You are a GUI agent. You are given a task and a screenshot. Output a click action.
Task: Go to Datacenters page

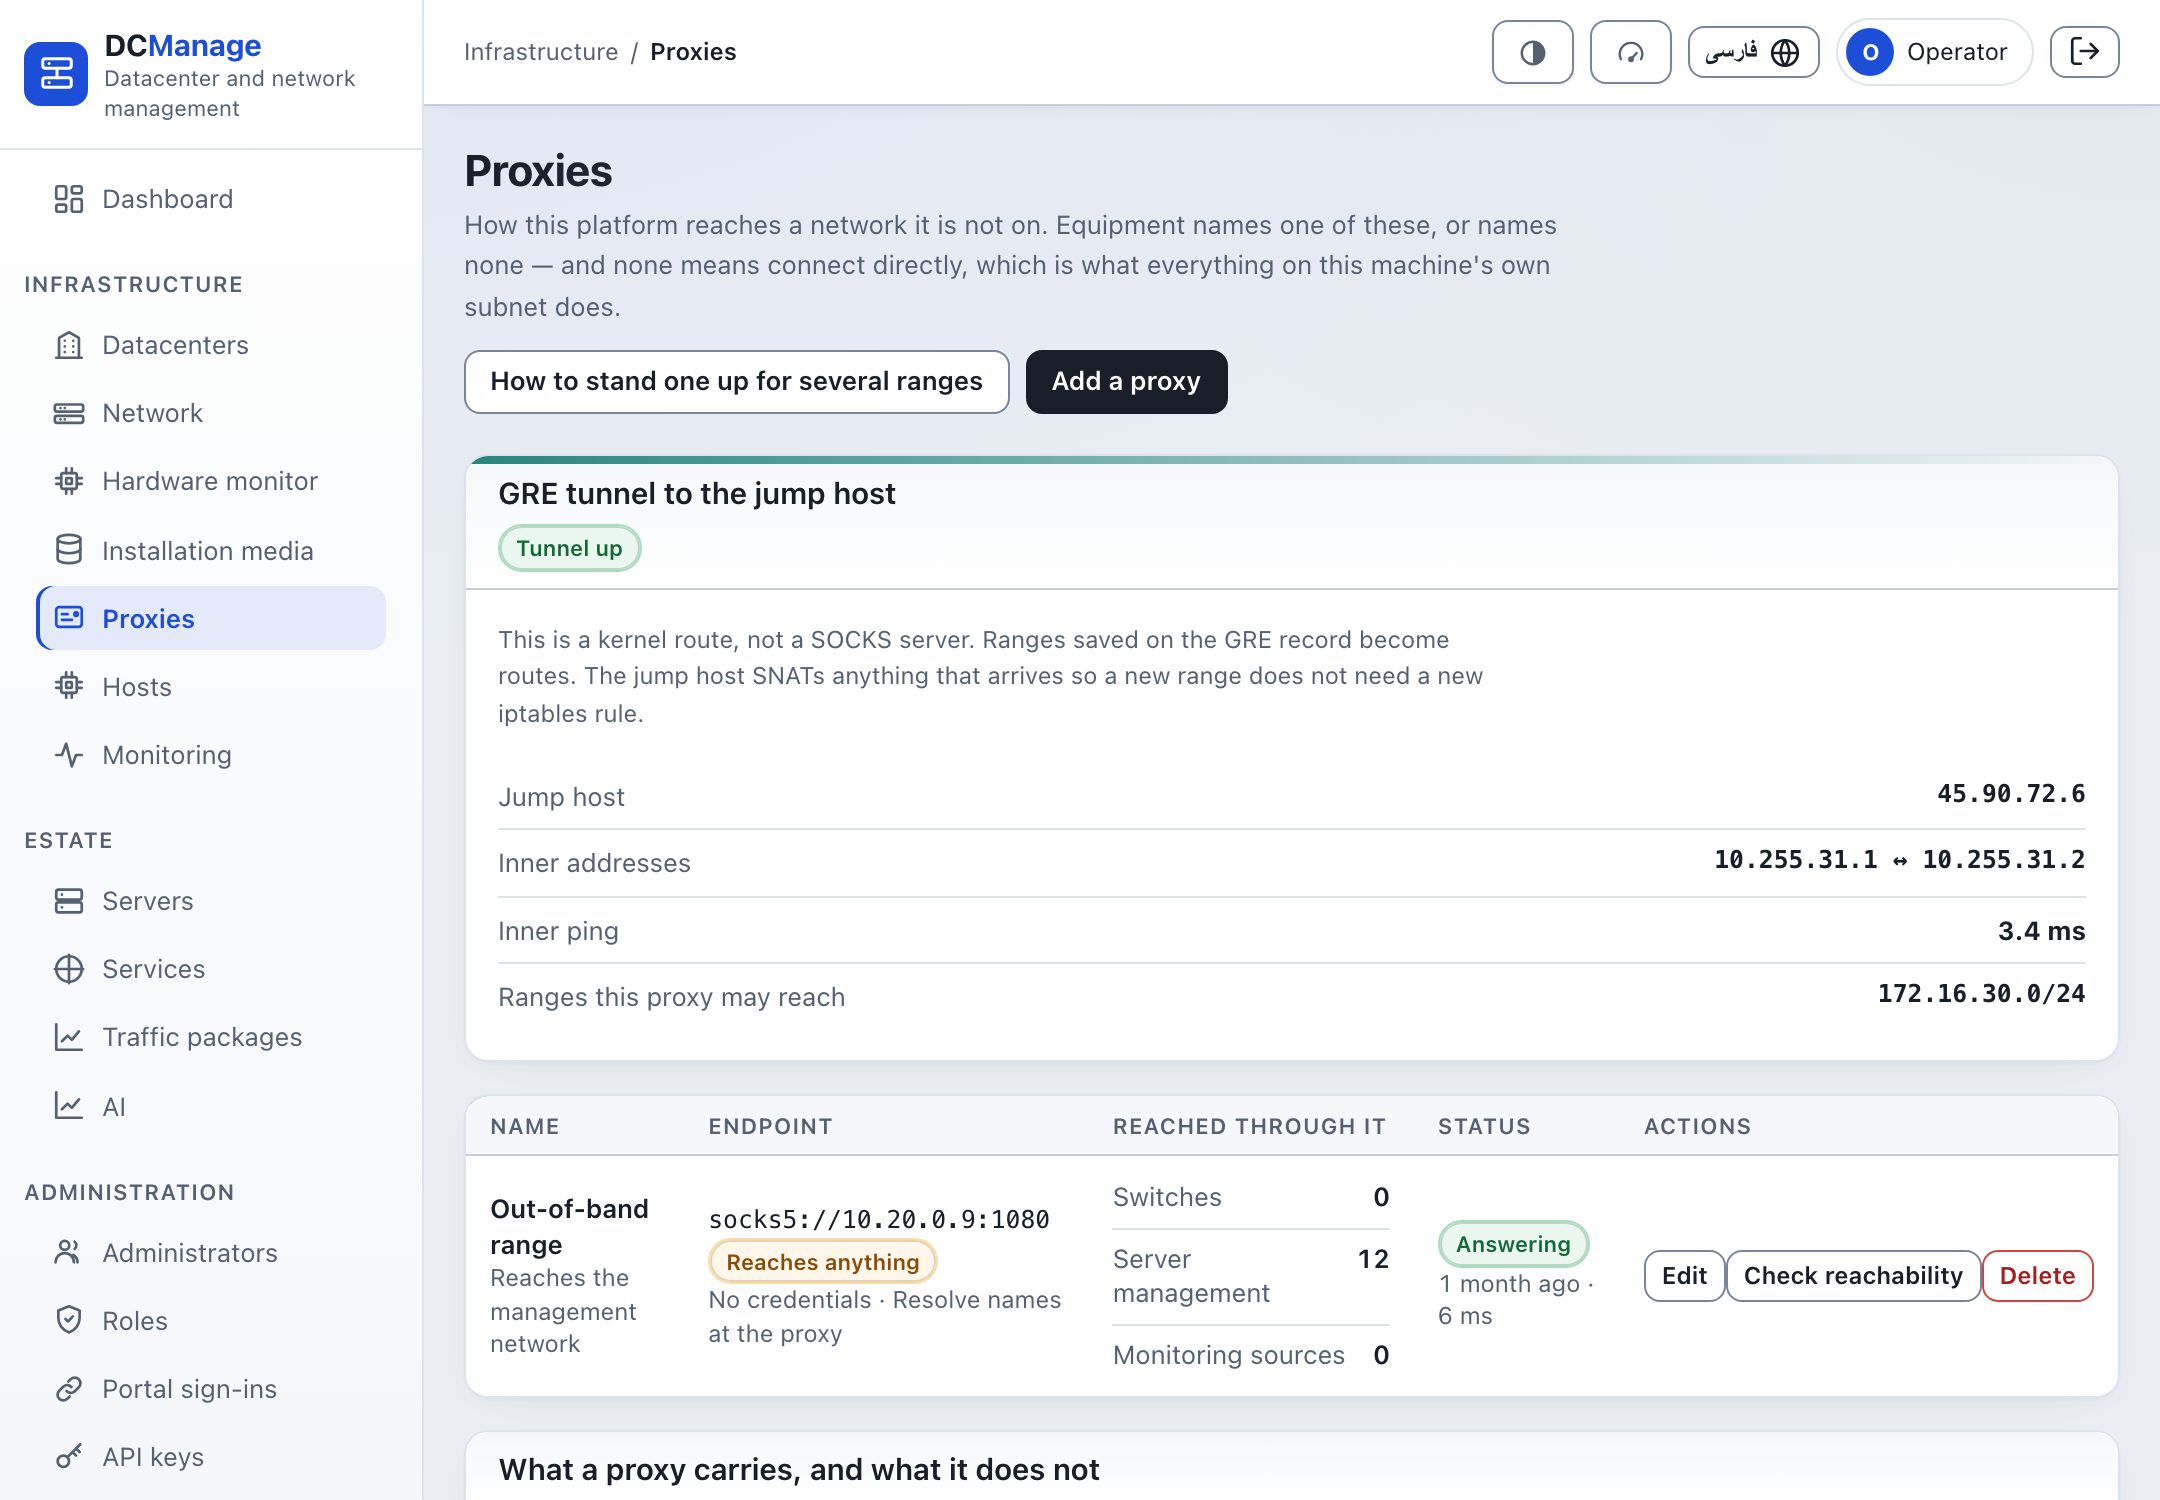pyautogui.click(x=211, y=345)
